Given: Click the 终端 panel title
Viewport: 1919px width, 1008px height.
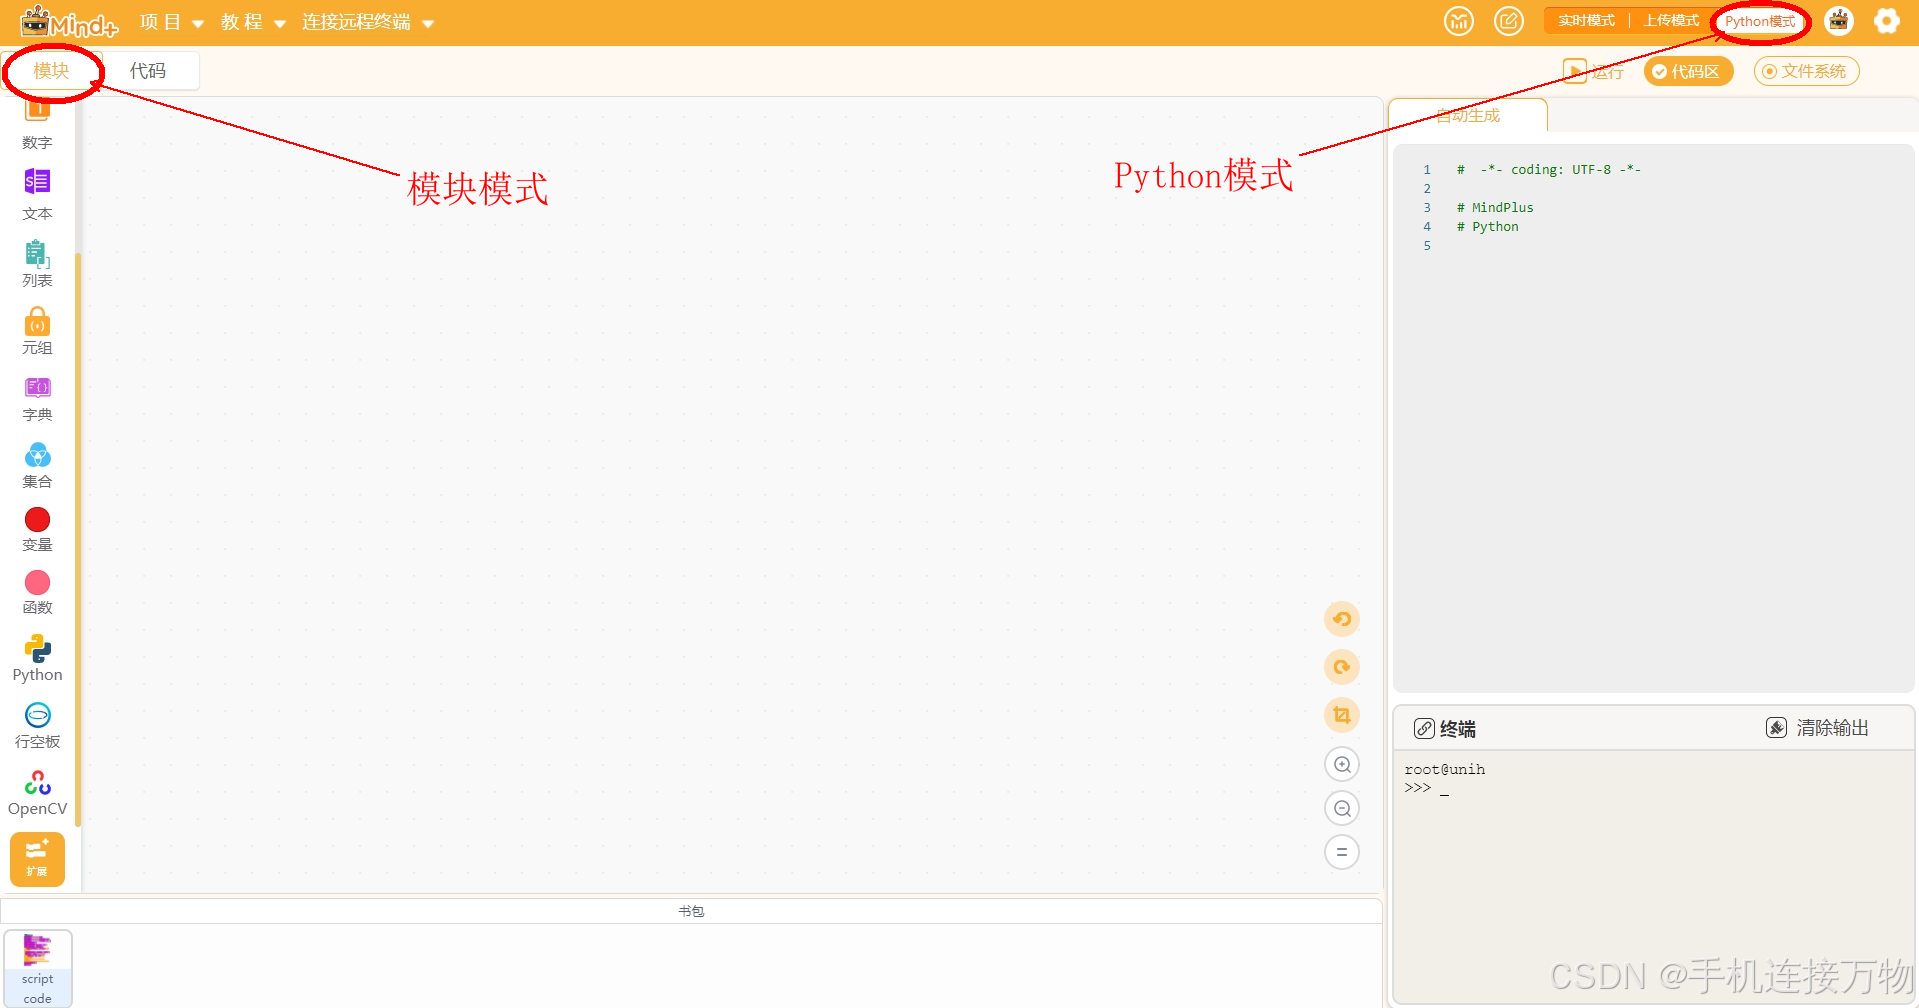Looking at the screenshot, I should (x=1458, y=729).
